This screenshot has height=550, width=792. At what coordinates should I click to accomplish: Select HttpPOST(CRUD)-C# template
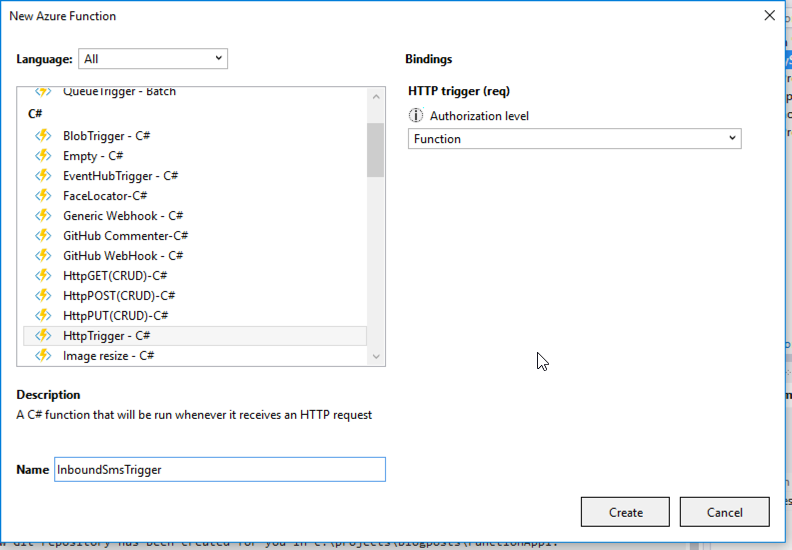pos(195,296)
